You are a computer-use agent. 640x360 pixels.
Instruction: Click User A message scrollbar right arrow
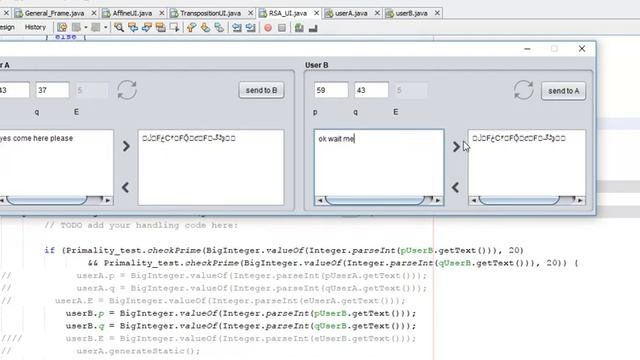108,200
